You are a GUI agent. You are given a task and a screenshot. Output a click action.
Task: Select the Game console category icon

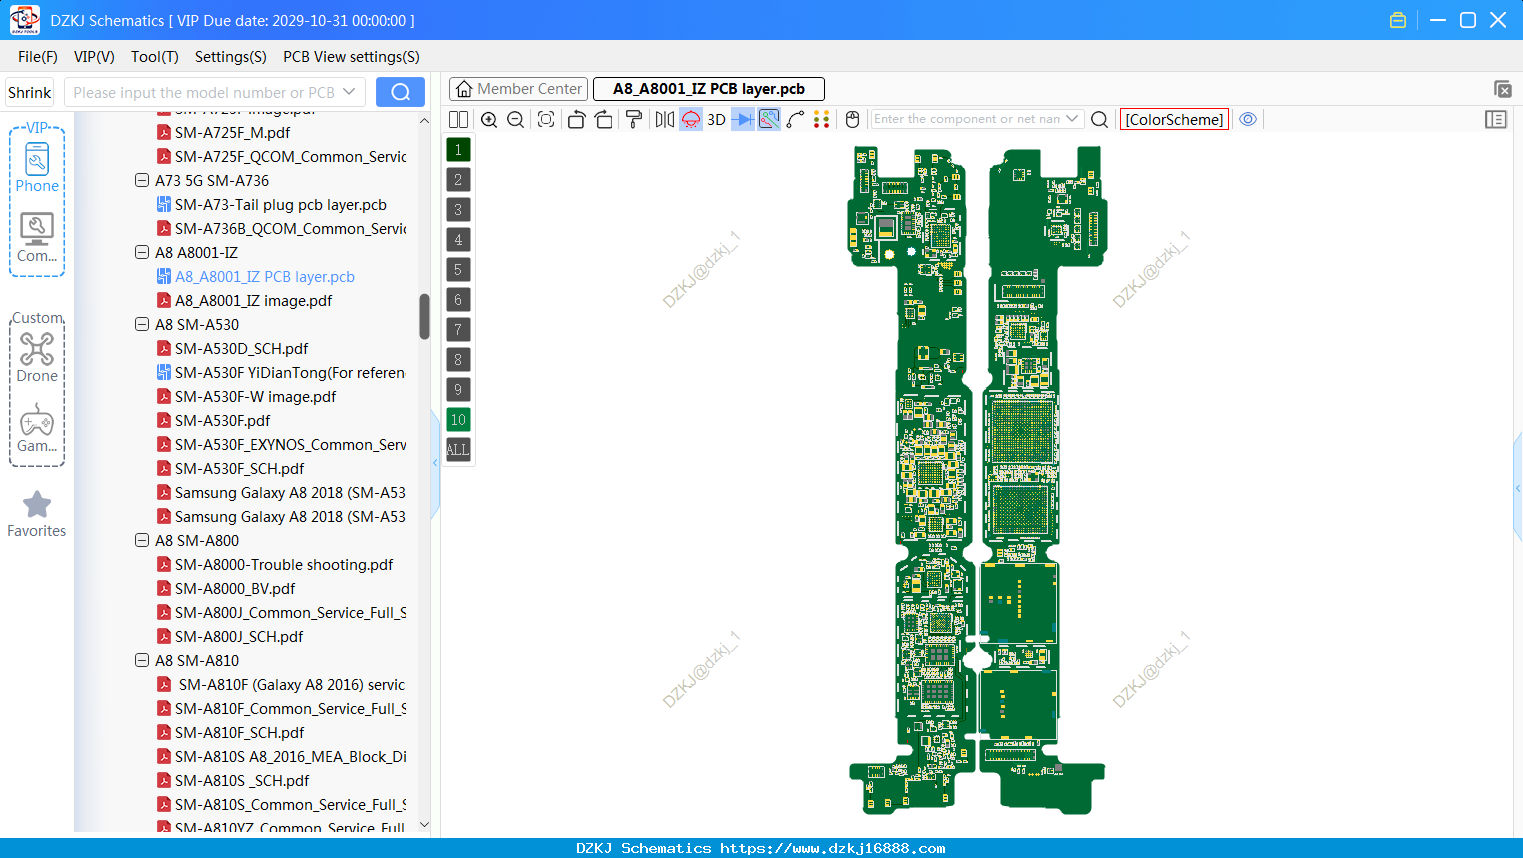point(37,428)
